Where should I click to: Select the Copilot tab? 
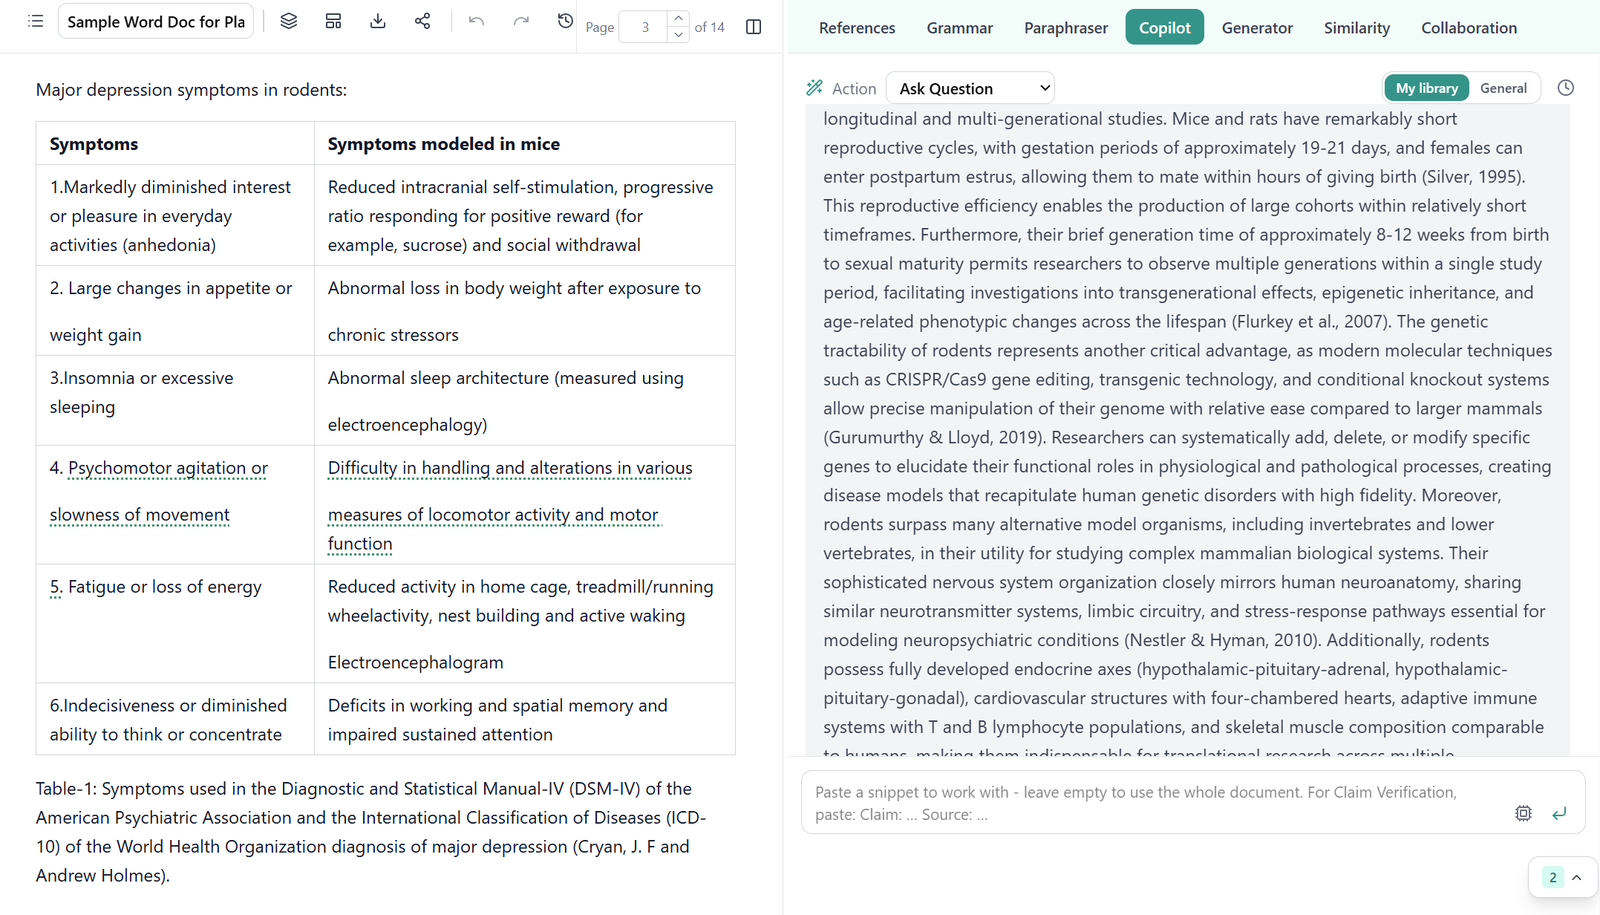[x=1165, y=28]
